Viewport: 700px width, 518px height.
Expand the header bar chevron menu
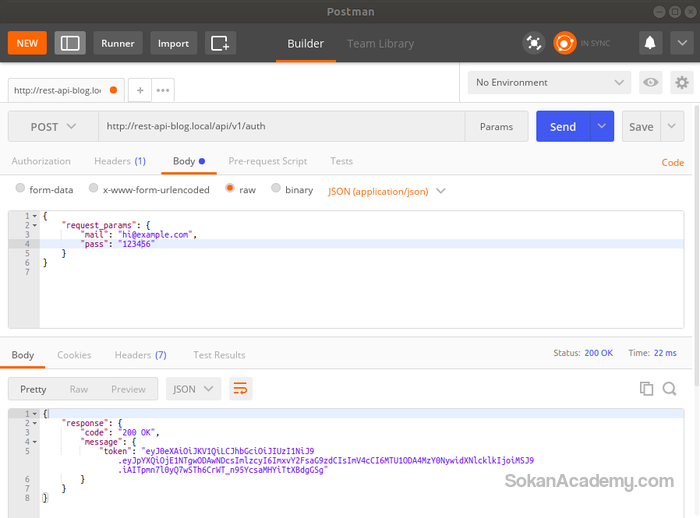(682, 43)
